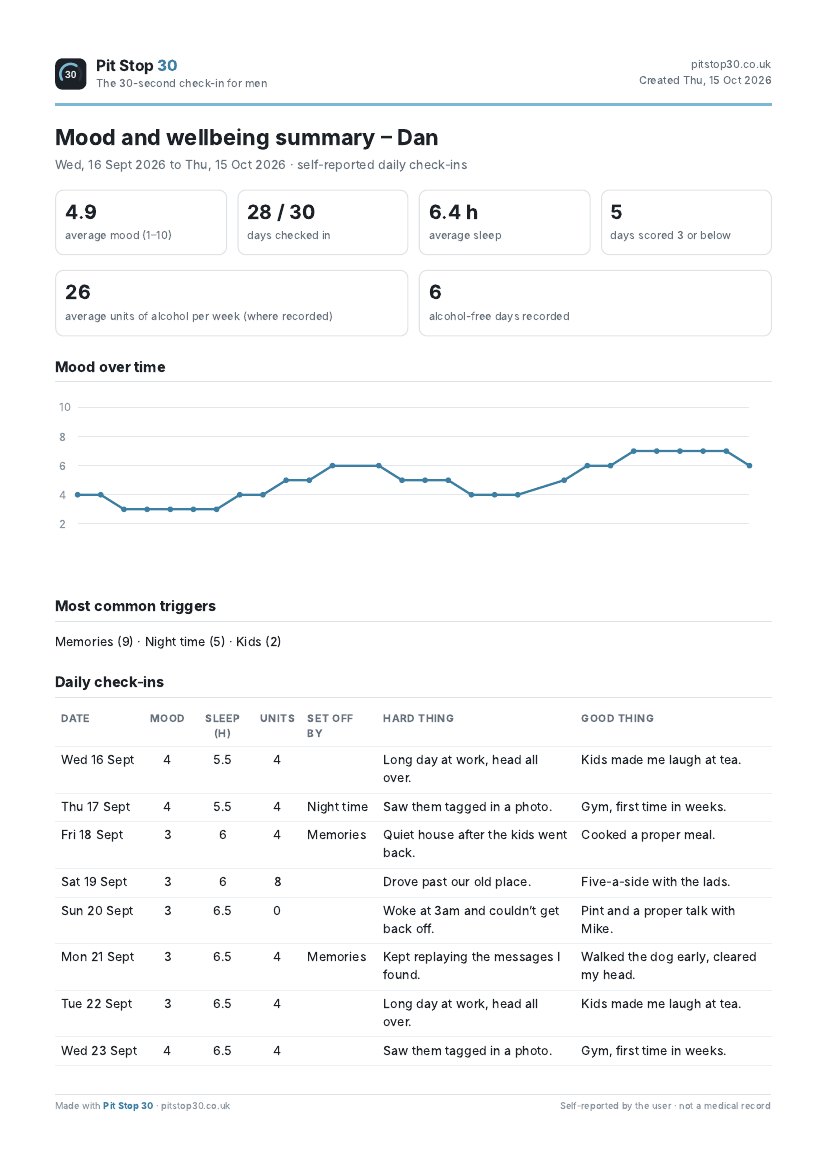Click the 'Kids (2)' trigger

coord(258,642)
